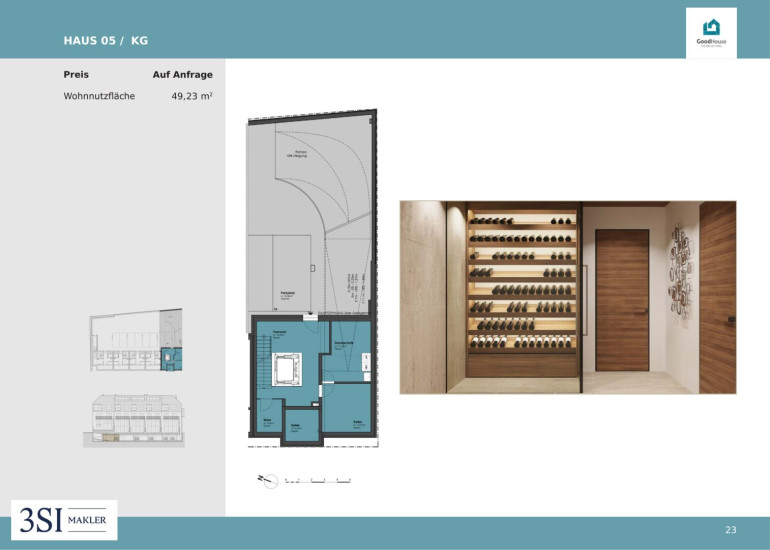Click the highlighted blue unit in site plan
The height and width of the screenshot is (550, 770).
(171, 358)
